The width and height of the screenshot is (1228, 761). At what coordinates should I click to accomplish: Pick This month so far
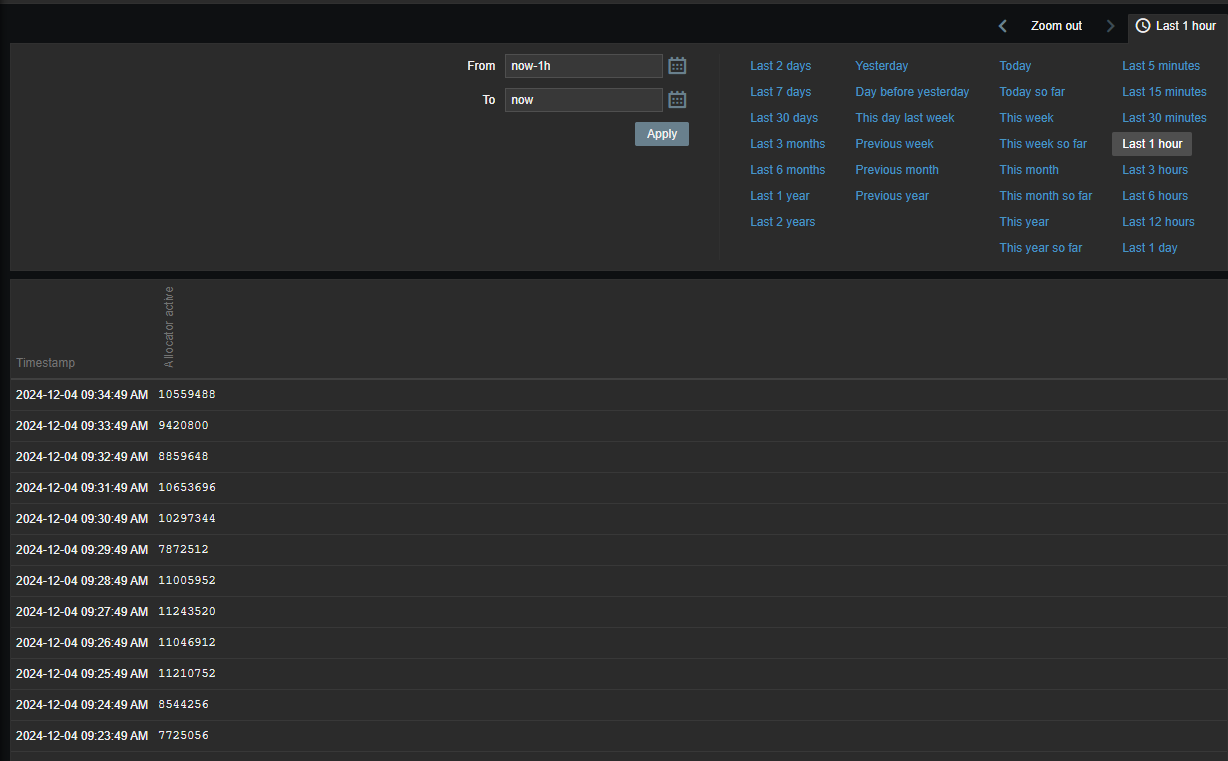(1046, 196)
